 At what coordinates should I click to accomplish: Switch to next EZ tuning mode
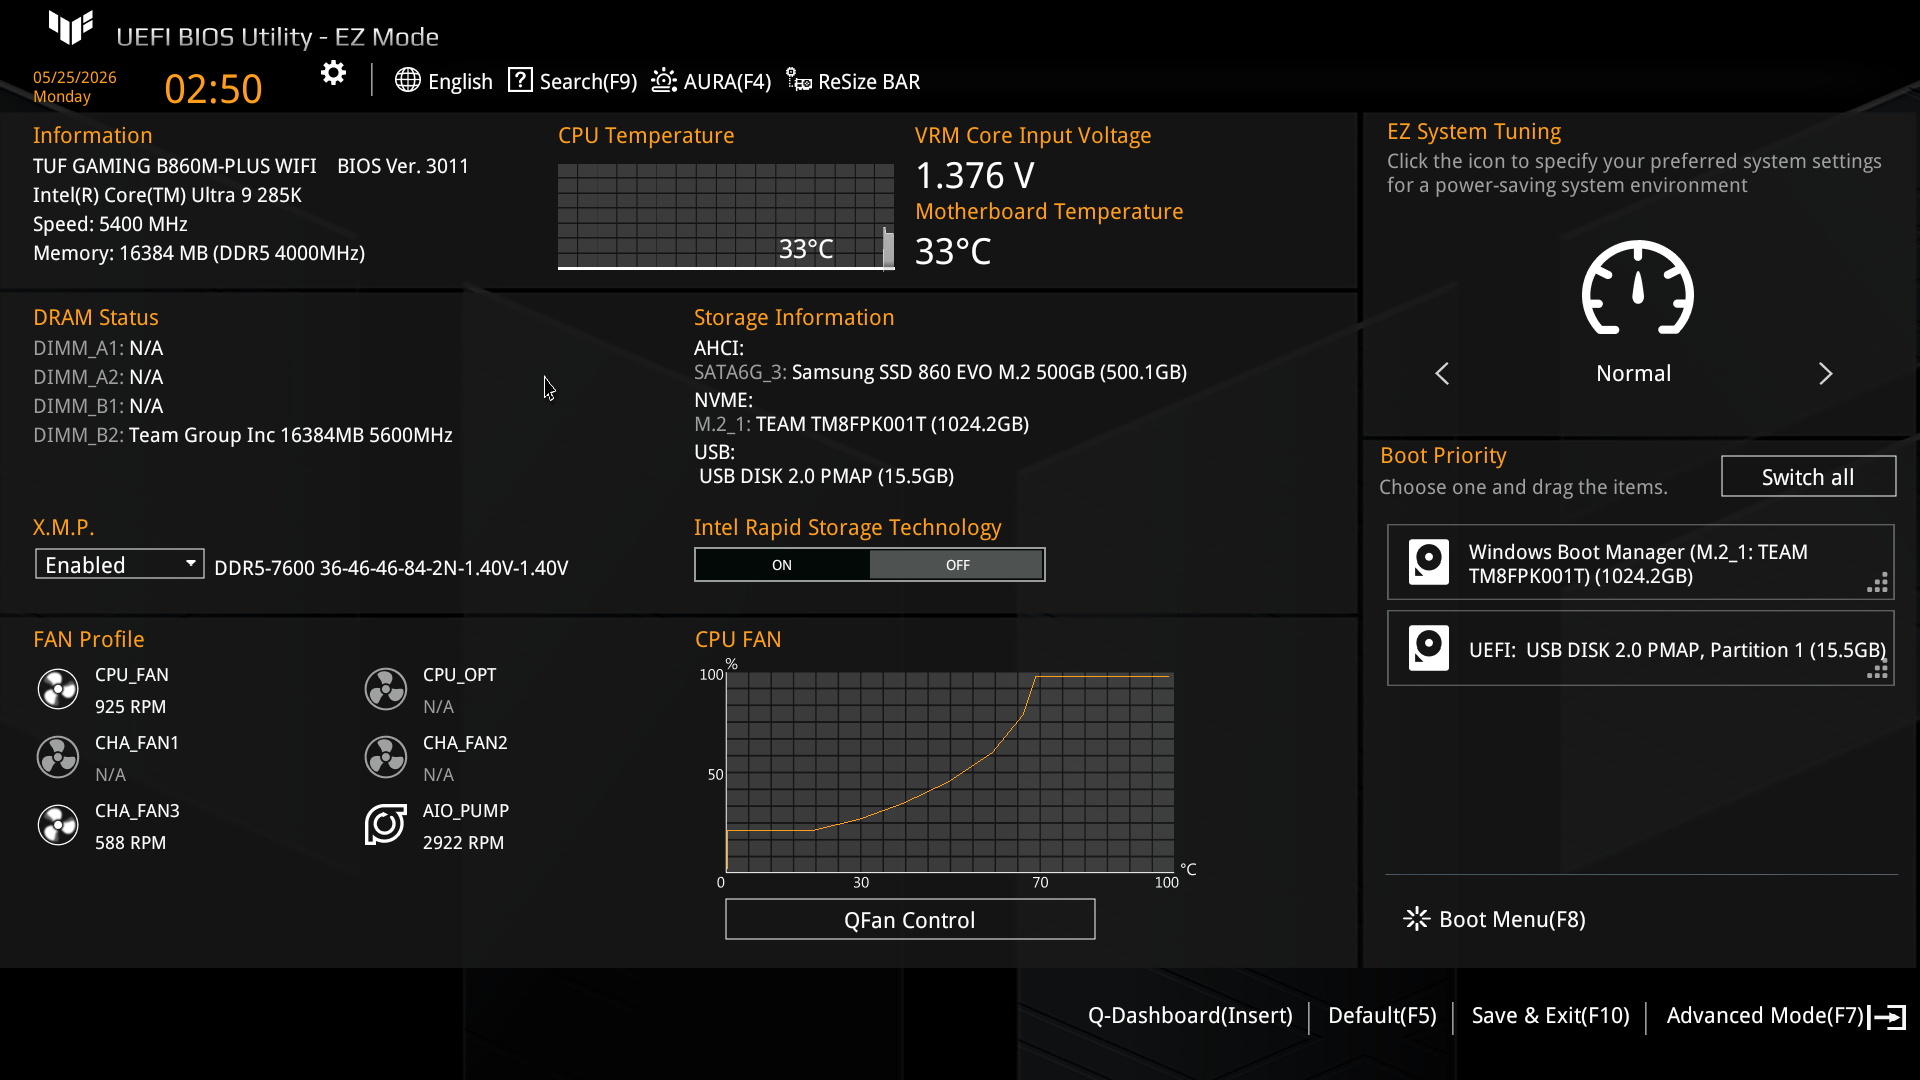tap(1825, 374)
